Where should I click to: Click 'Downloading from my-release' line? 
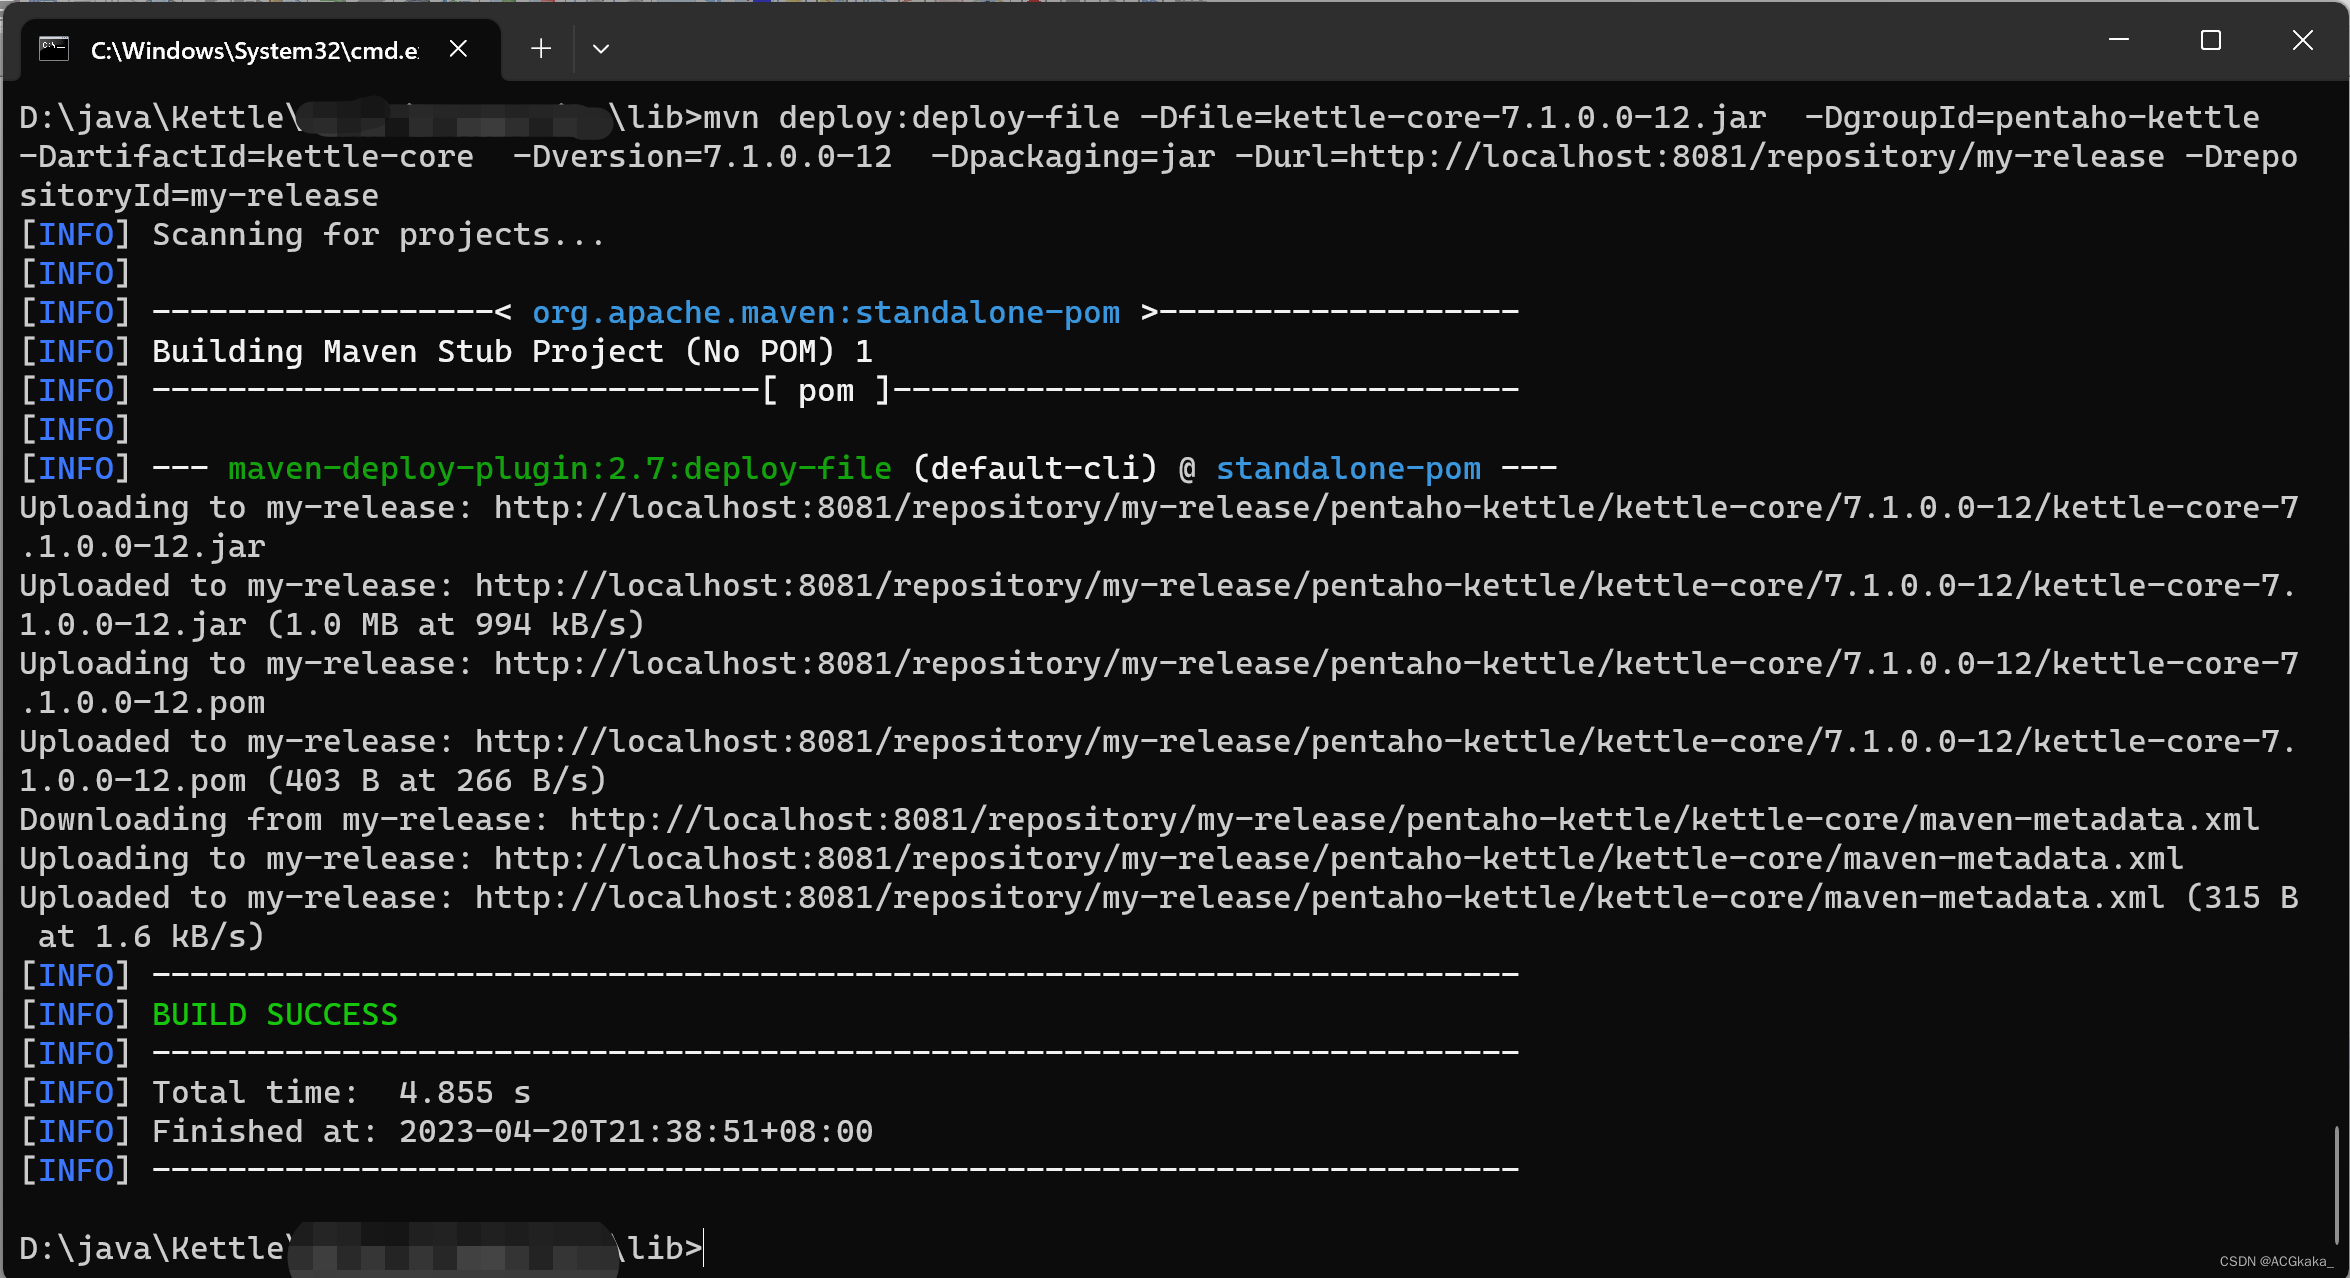tap(1139, 819)
